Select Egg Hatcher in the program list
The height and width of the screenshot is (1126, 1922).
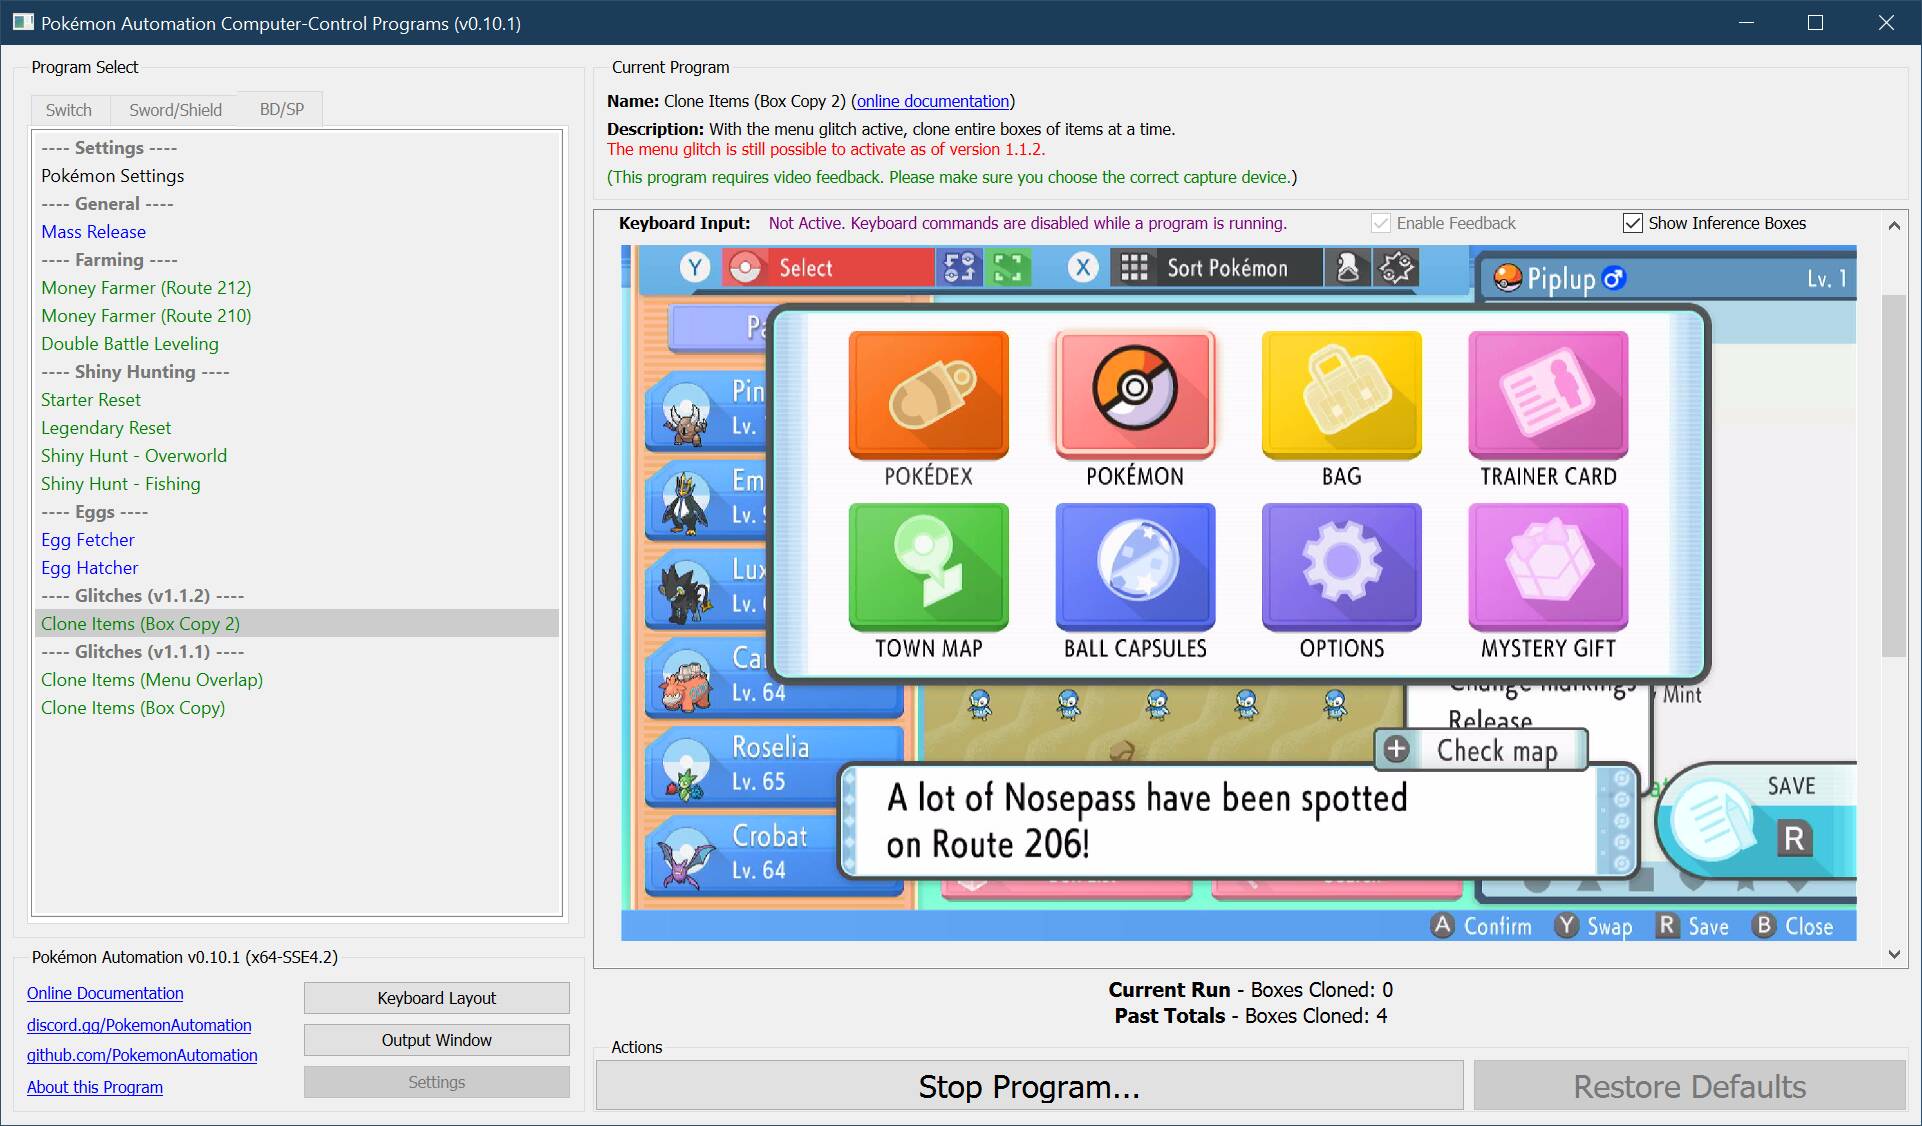[90, 567]
